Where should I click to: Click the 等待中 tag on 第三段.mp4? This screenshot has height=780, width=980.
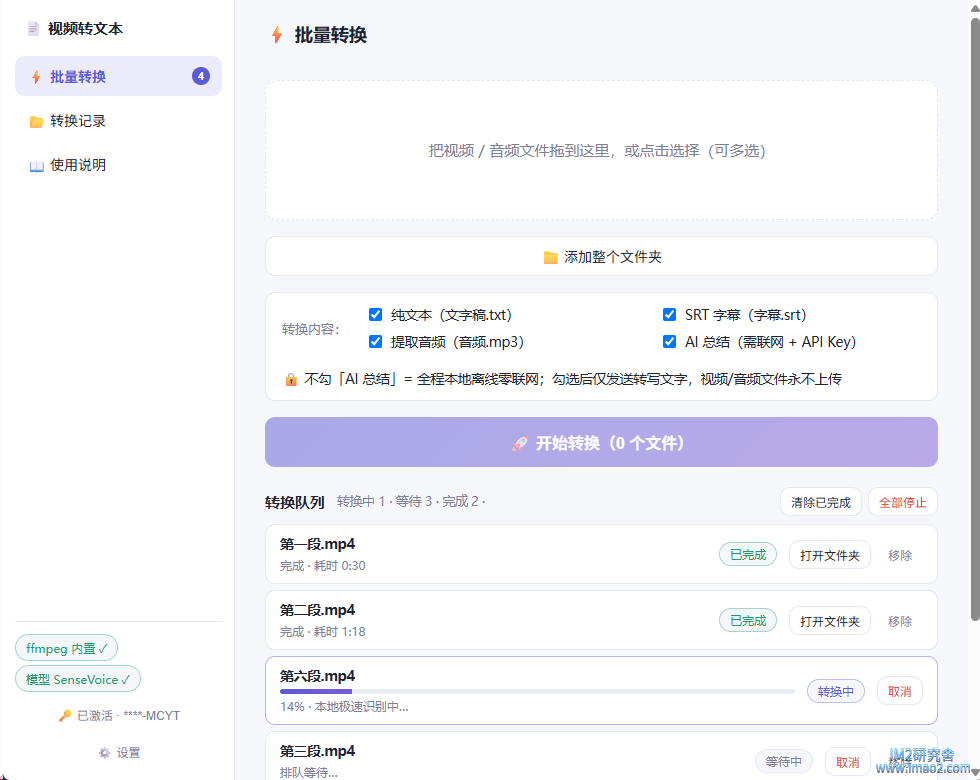coord(784,761)
